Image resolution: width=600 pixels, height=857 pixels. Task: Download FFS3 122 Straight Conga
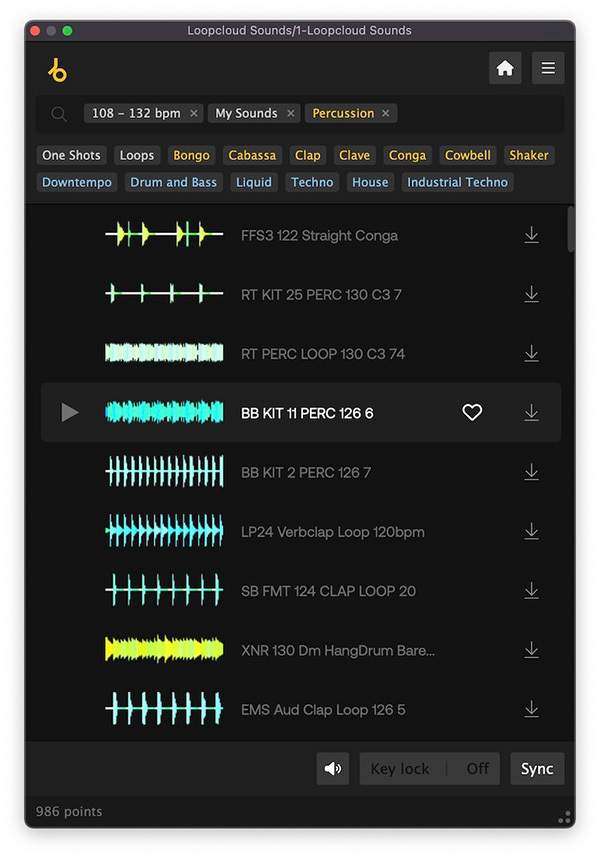coord(531,235)
